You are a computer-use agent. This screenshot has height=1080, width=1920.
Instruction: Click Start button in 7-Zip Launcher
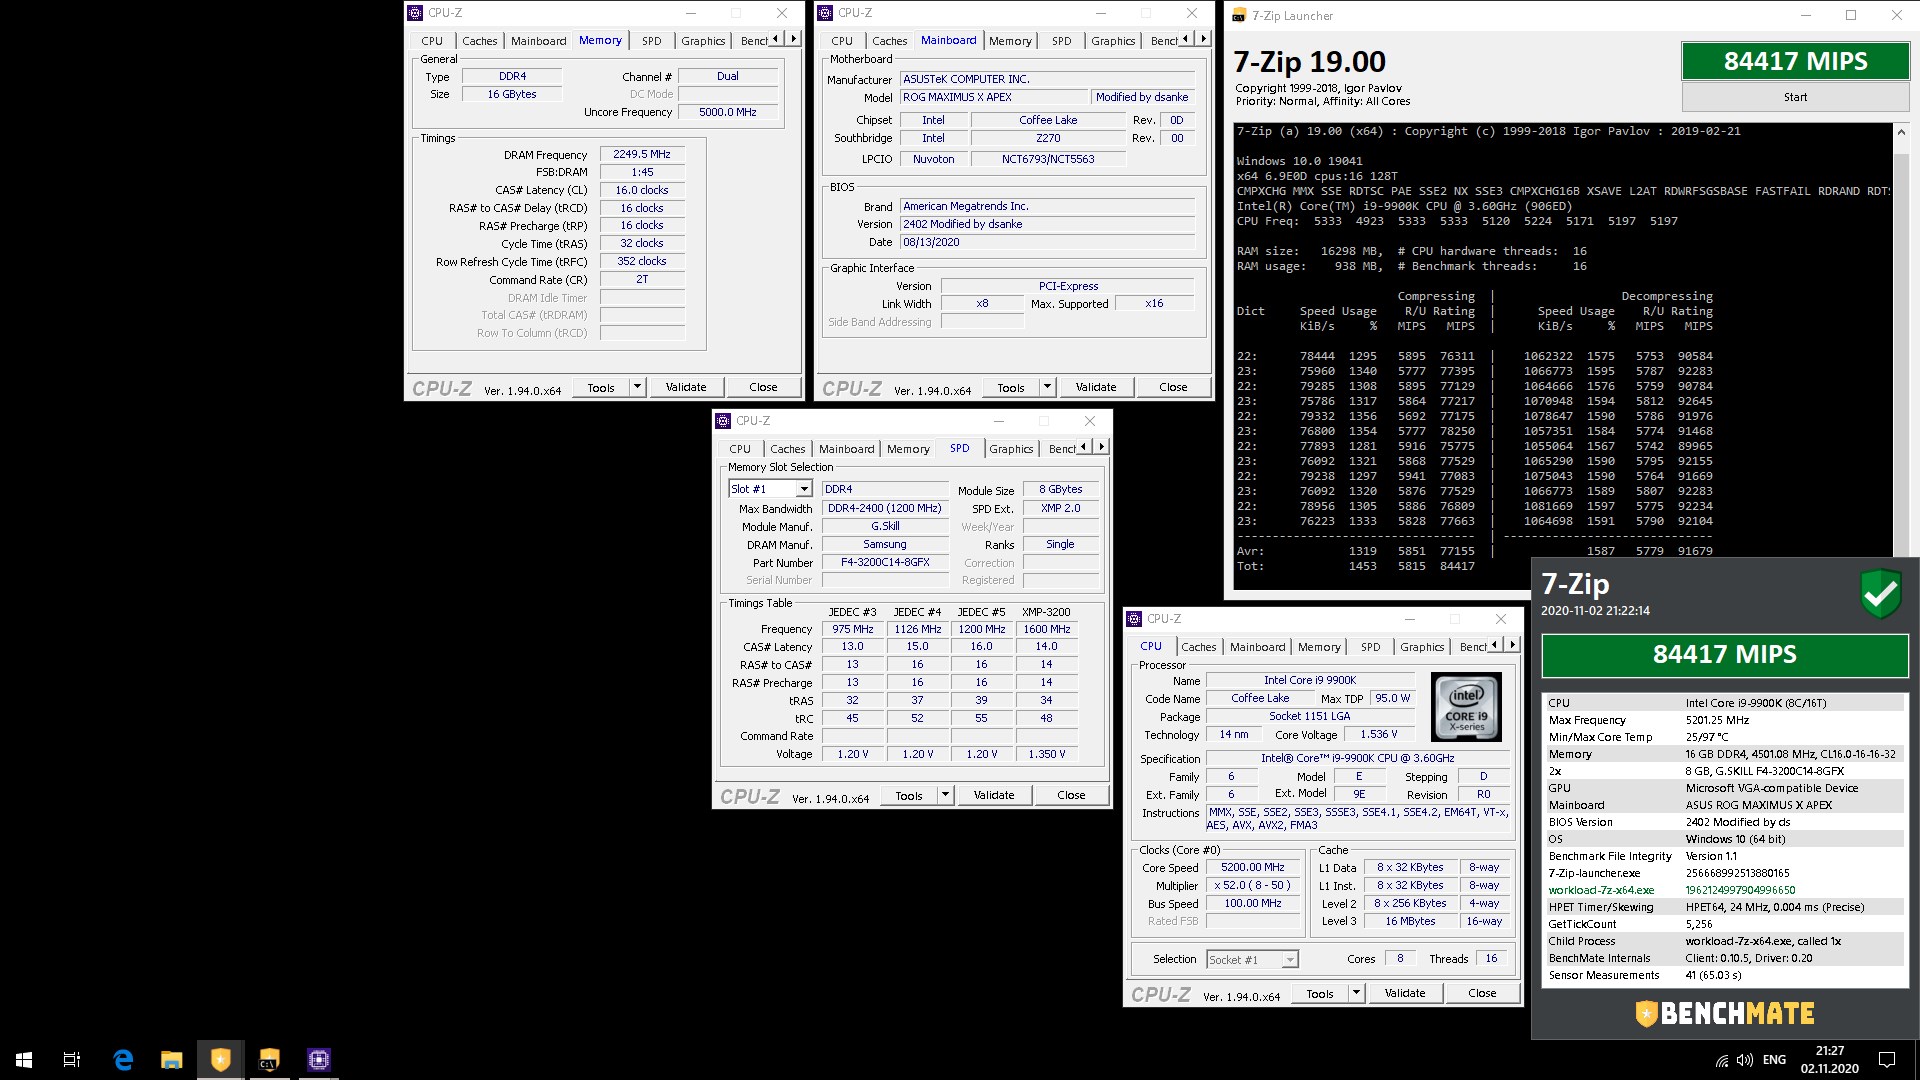click(1795, 97)
